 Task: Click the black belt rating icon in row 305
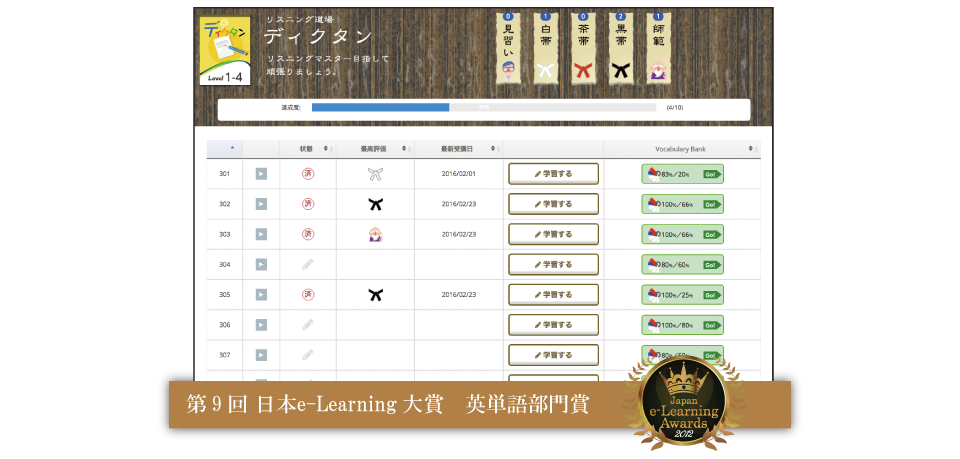coord(376,294)
